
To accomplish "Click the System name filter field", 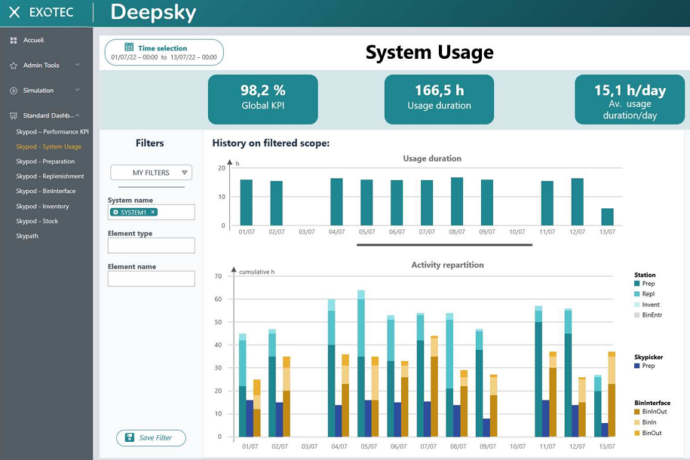I will [x=151, y=212].
